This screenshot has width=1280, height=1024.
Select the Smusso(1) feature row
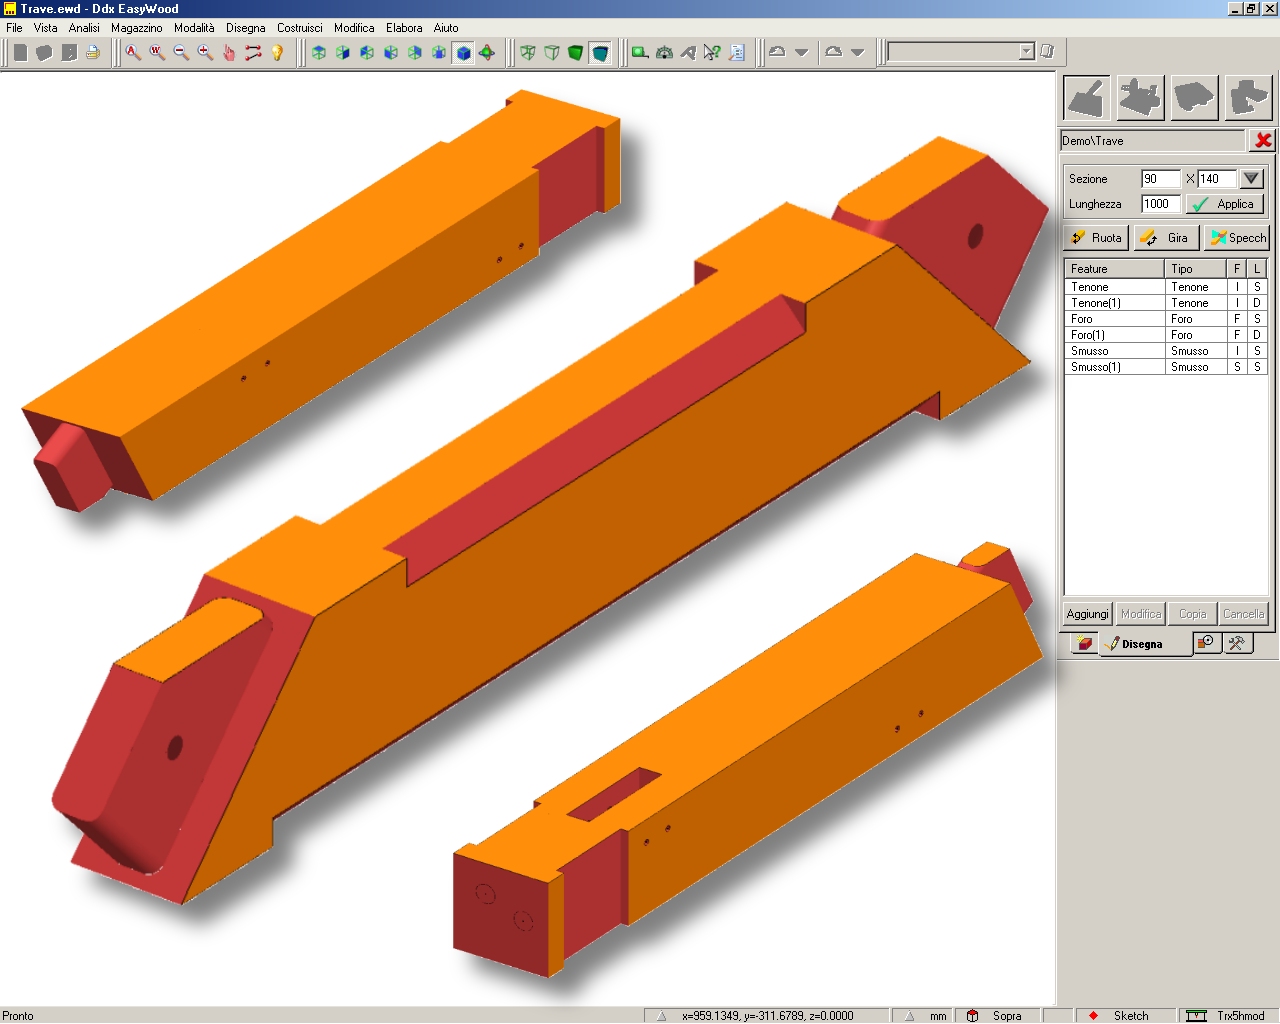(1166, 367)
